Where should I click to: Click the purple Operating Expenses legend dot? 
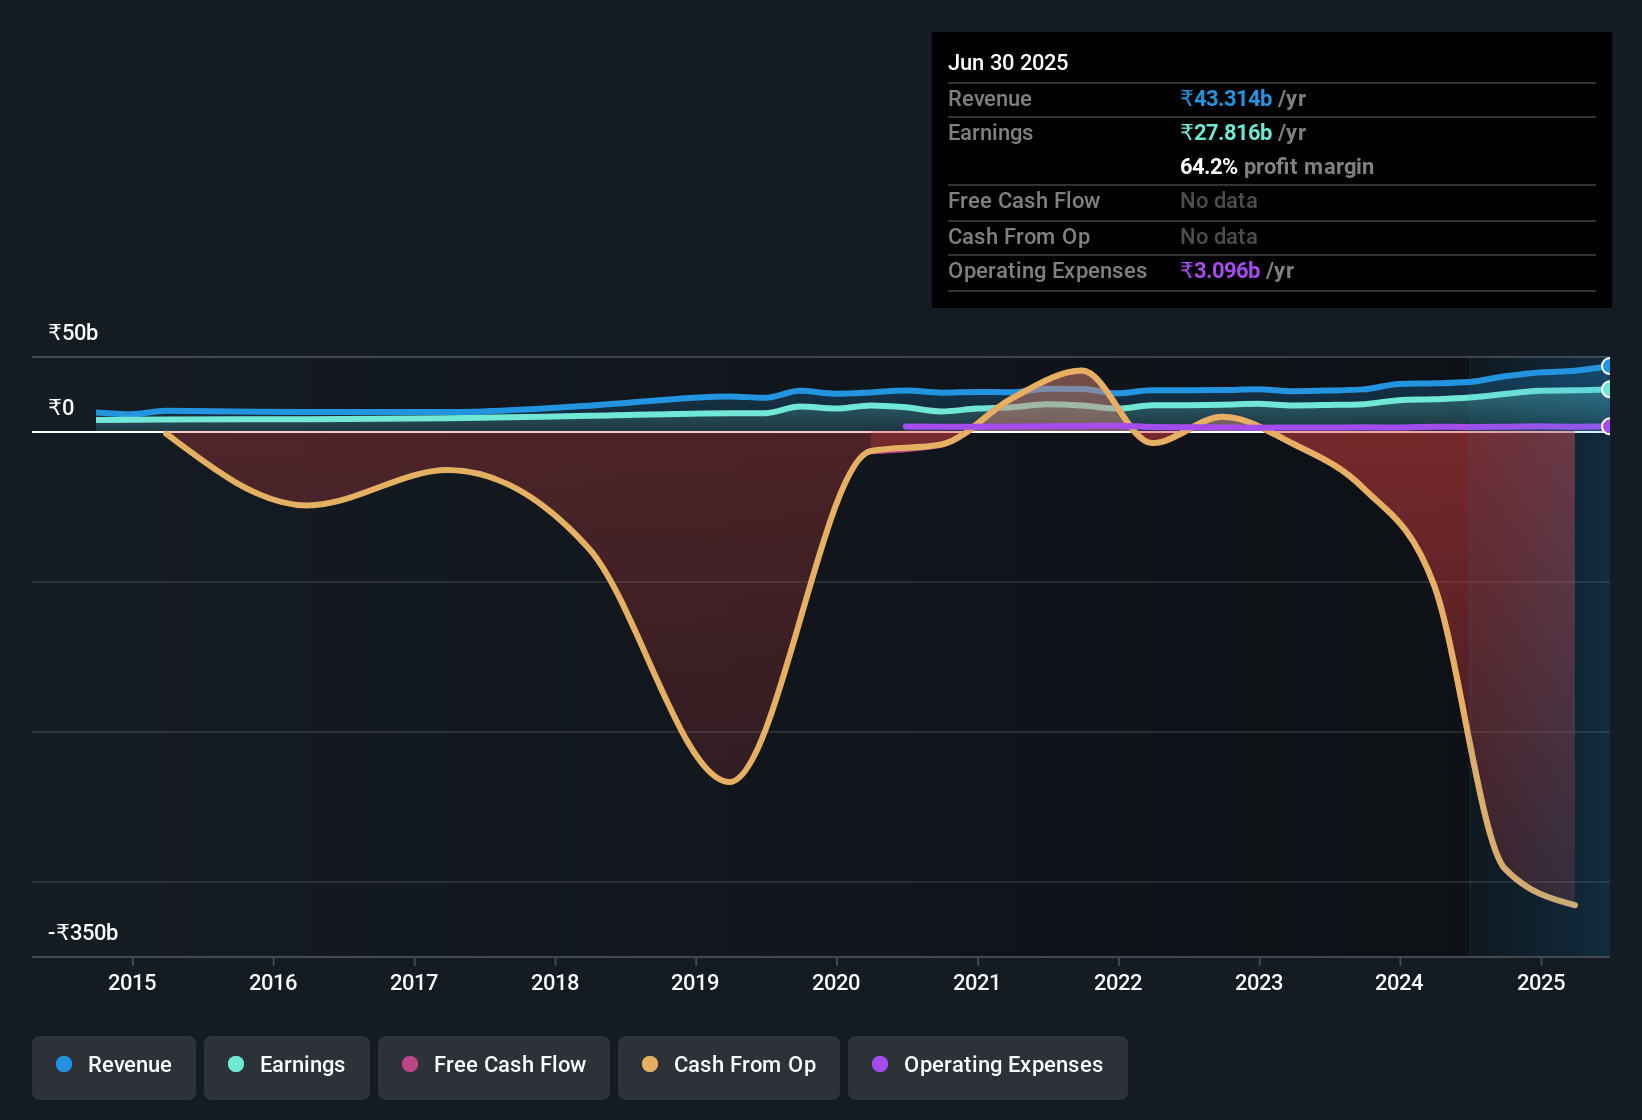point(881,1066)
